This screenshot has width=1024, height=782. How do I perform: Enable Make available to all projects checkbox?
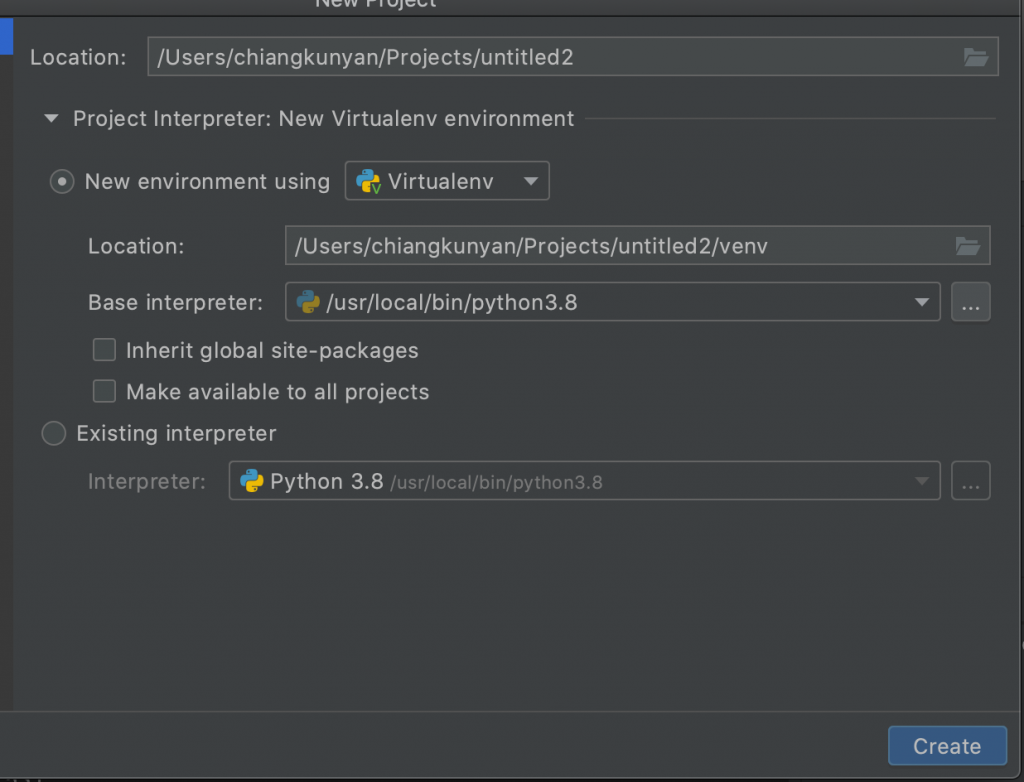(x=104, y=391)
